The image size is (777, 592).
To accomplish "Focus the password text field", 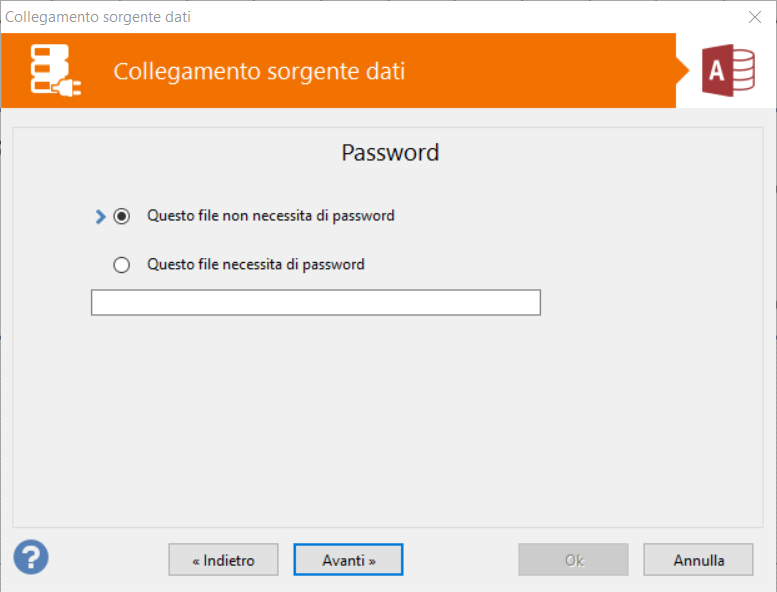I will point(315,302).
